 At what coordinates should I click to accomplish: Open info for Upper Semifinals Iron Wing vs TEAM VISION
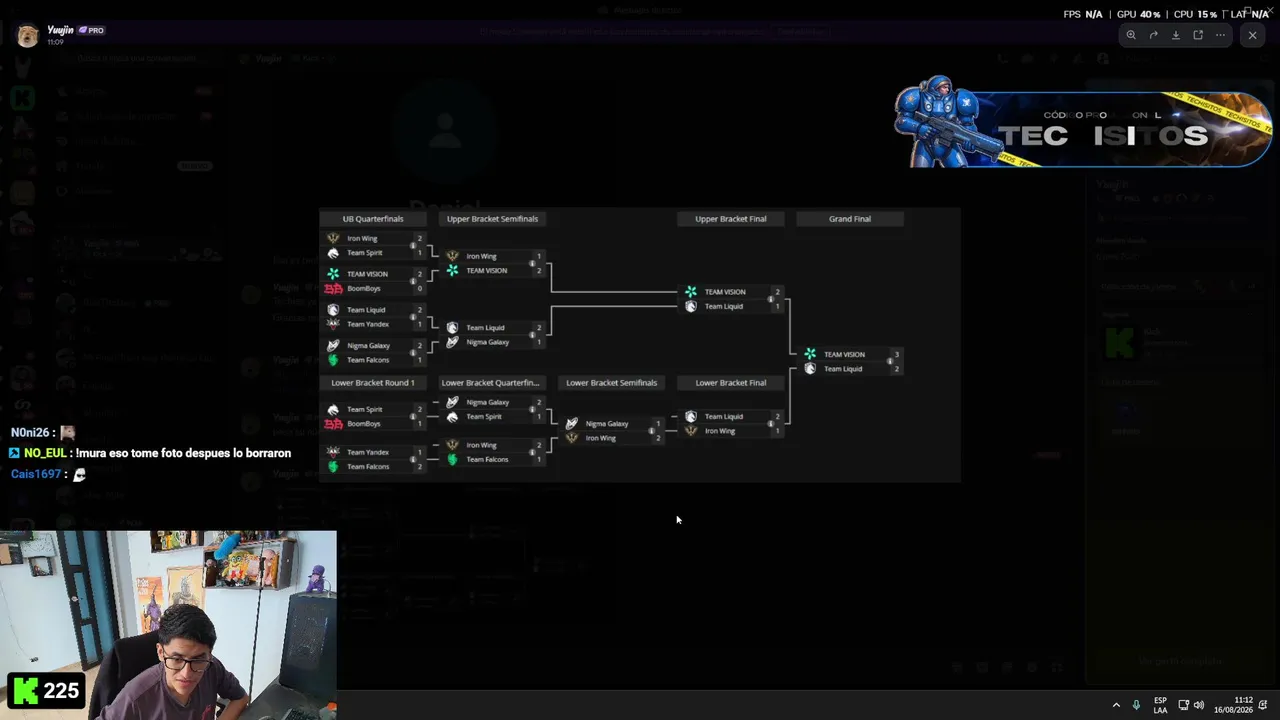(x=532, y=263)
